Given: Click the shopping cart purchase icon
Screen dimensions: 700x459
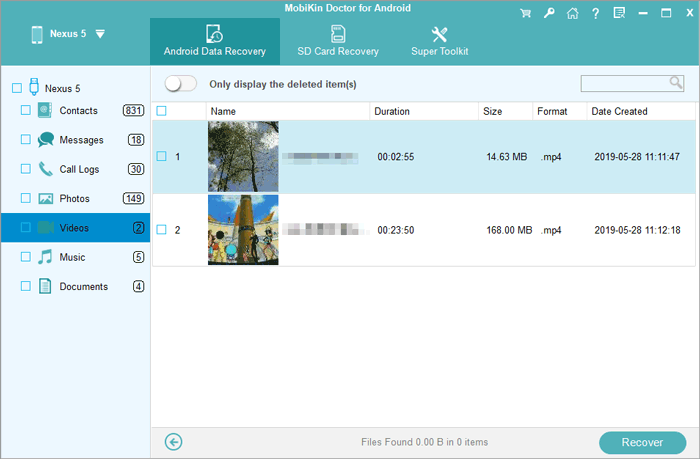Looking at the screenshot, I should [x=526, y=13].
